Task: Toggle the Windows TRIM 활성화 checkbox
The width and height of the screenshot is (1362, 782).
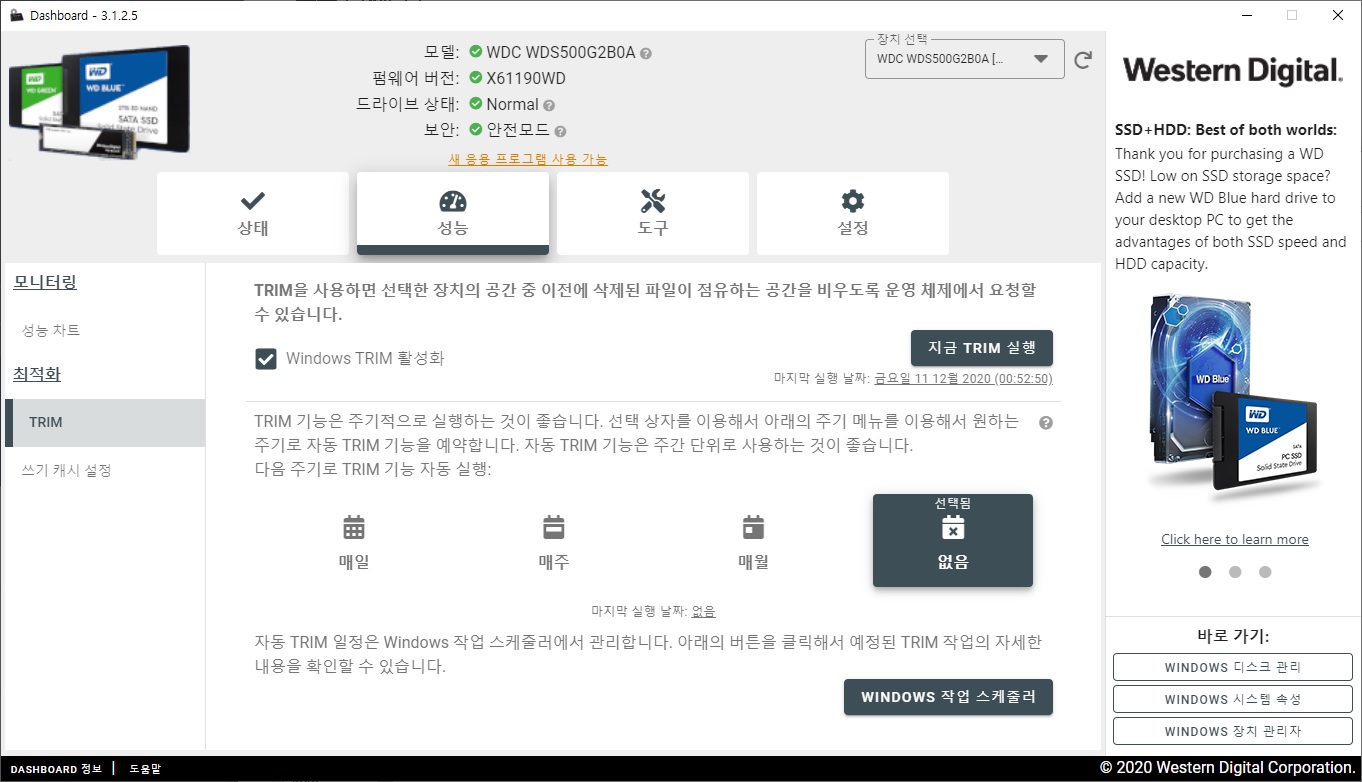Action: pos(266,358)
